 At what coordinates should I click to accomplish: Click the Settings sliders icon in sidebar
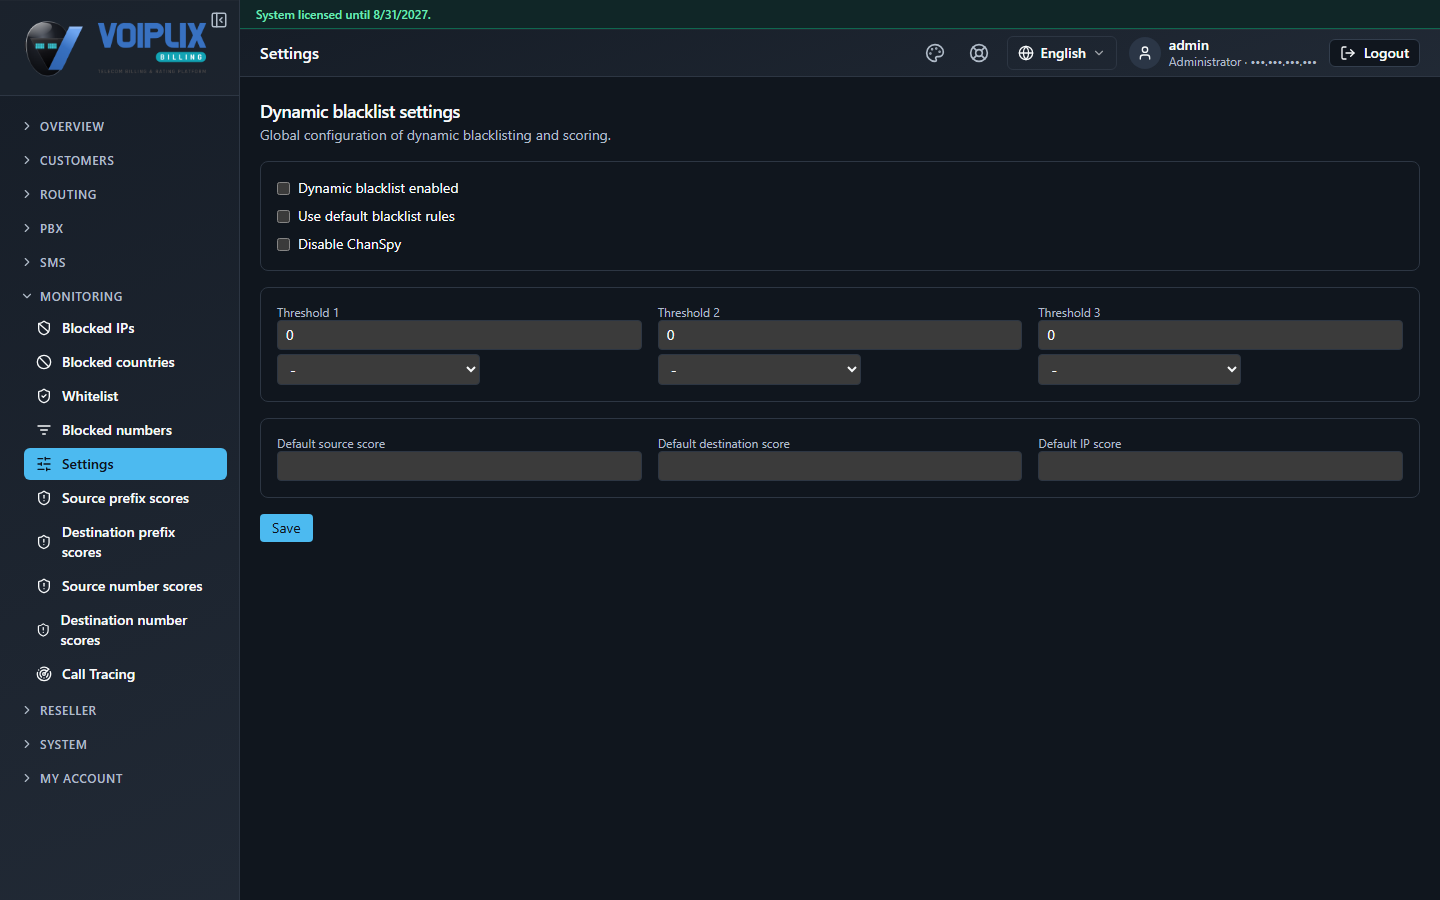44,464
